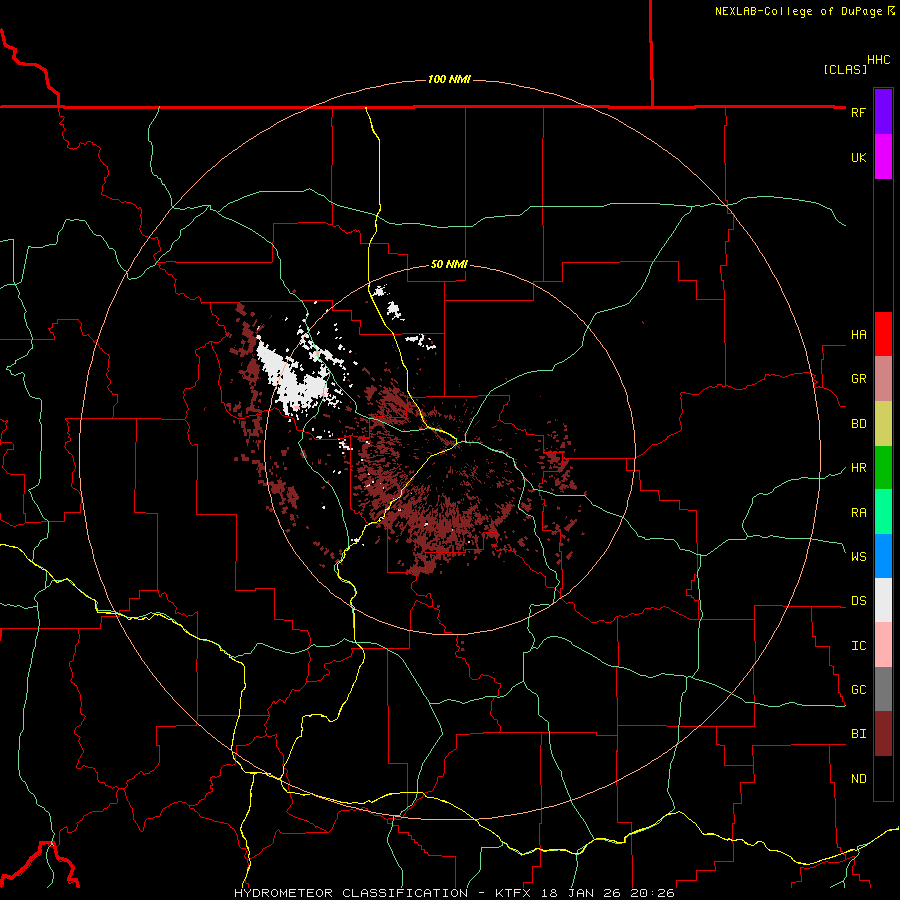
Task: Click the '[CLAS]' units label
Action: [845, 69]
